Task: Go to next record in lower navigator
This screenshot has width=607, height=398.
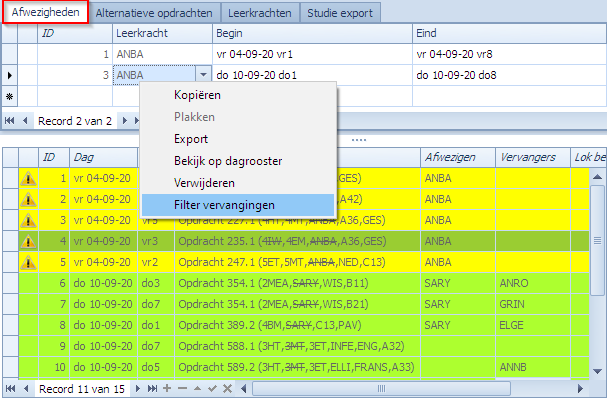Action: coord(137,388)
